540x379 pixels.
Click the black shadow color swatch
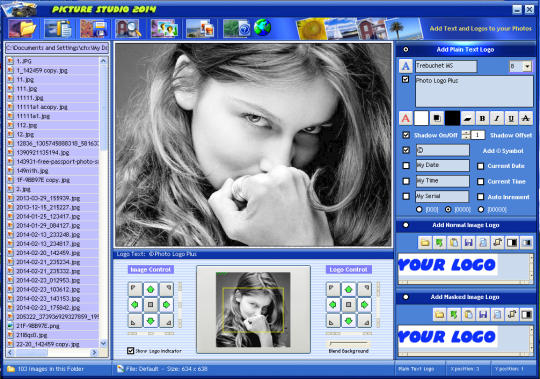tap(452, 118)
